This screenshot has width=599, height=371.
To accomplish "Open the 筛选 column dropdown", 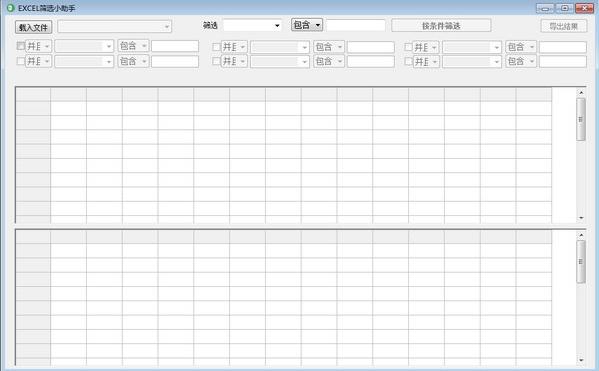I will coord(253,26).
